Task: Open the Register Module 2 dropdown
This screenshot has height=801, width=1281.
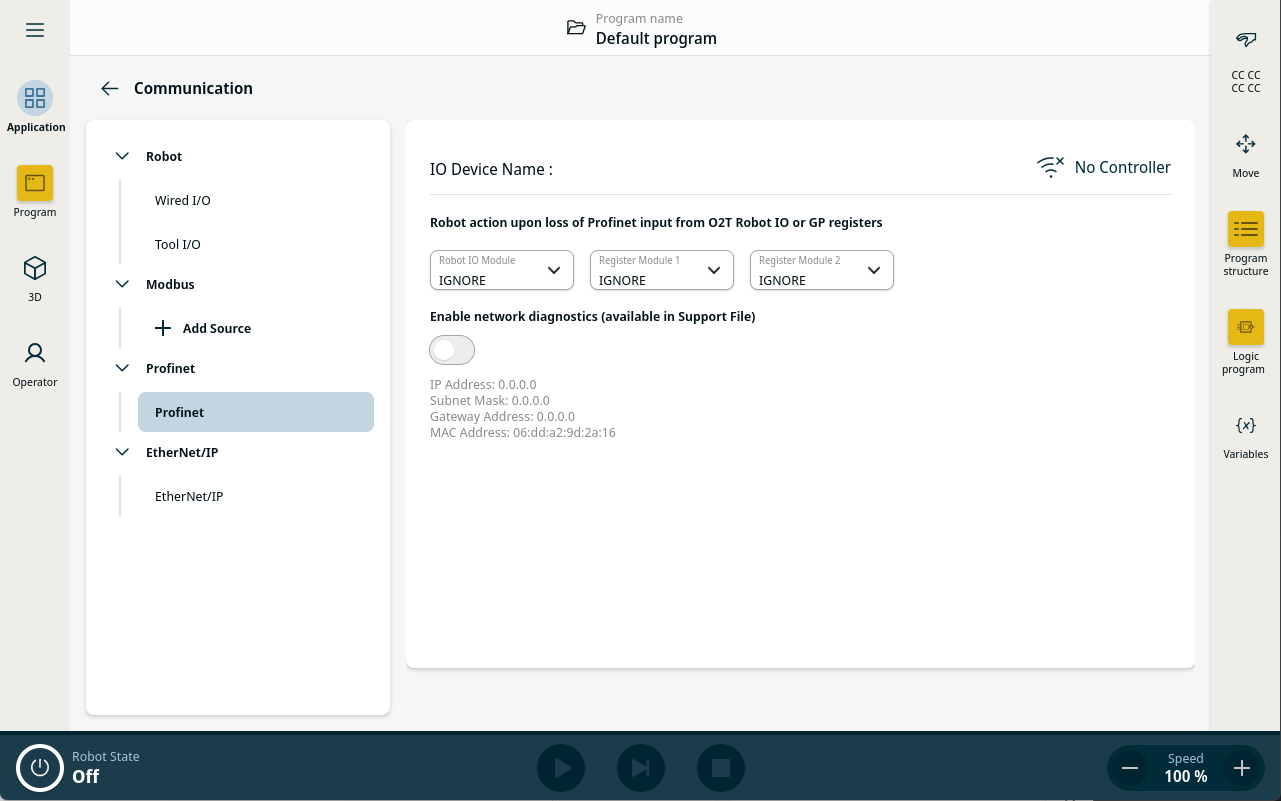Action: tap(821, 270)
